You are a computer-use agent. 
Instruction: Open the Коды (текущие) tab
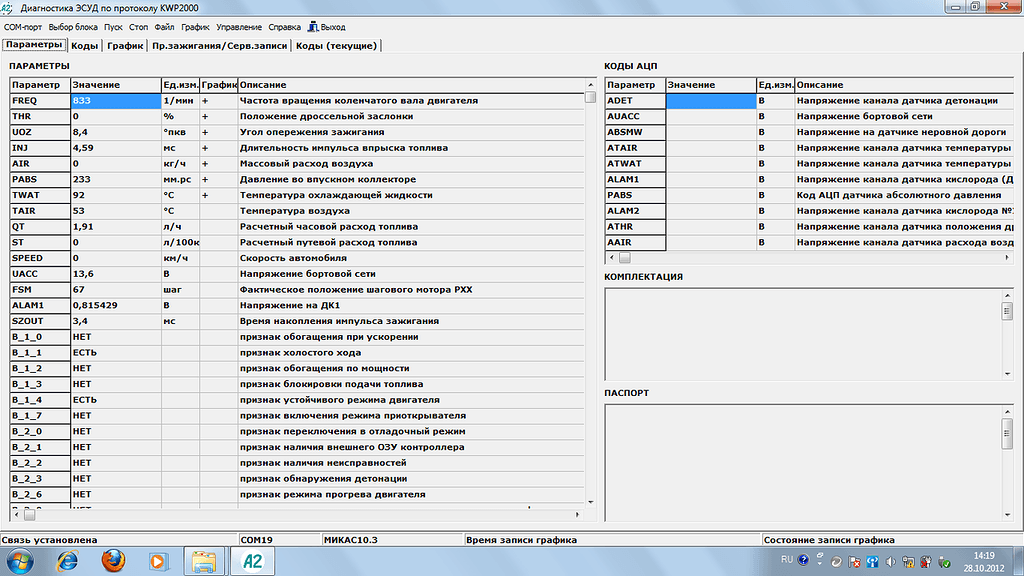[336, 45]
